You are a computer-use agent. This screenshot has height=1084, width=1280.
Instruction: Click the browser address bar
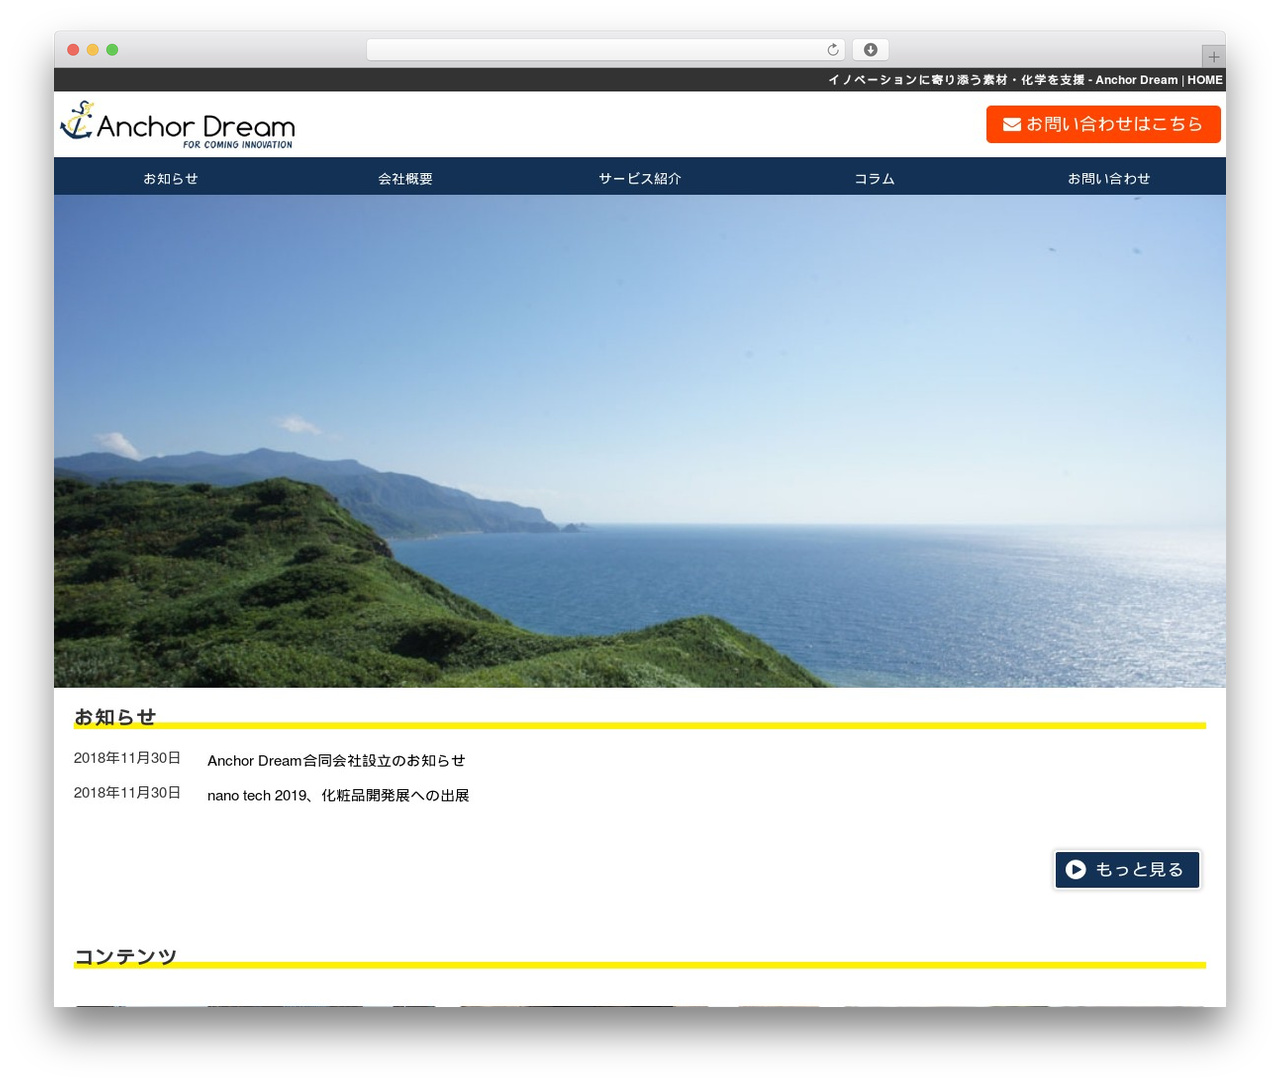(606, 50)
